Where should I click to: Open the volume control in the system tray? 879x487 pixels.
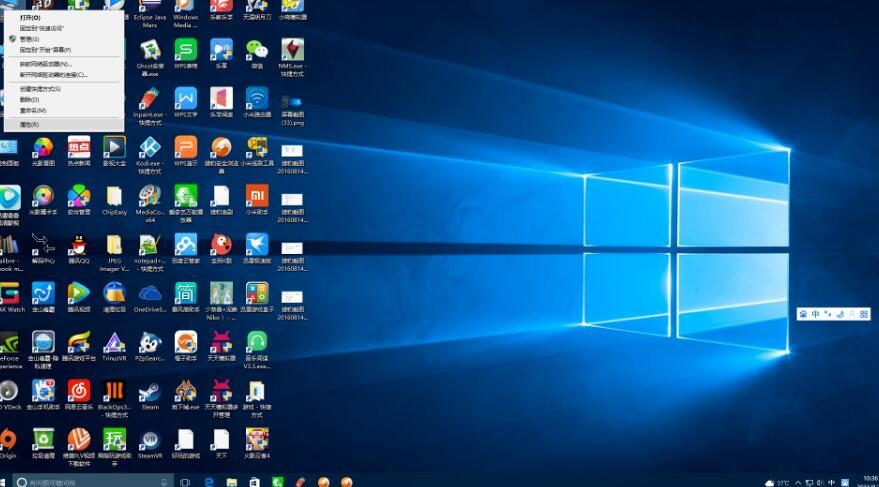click(820, 483)
